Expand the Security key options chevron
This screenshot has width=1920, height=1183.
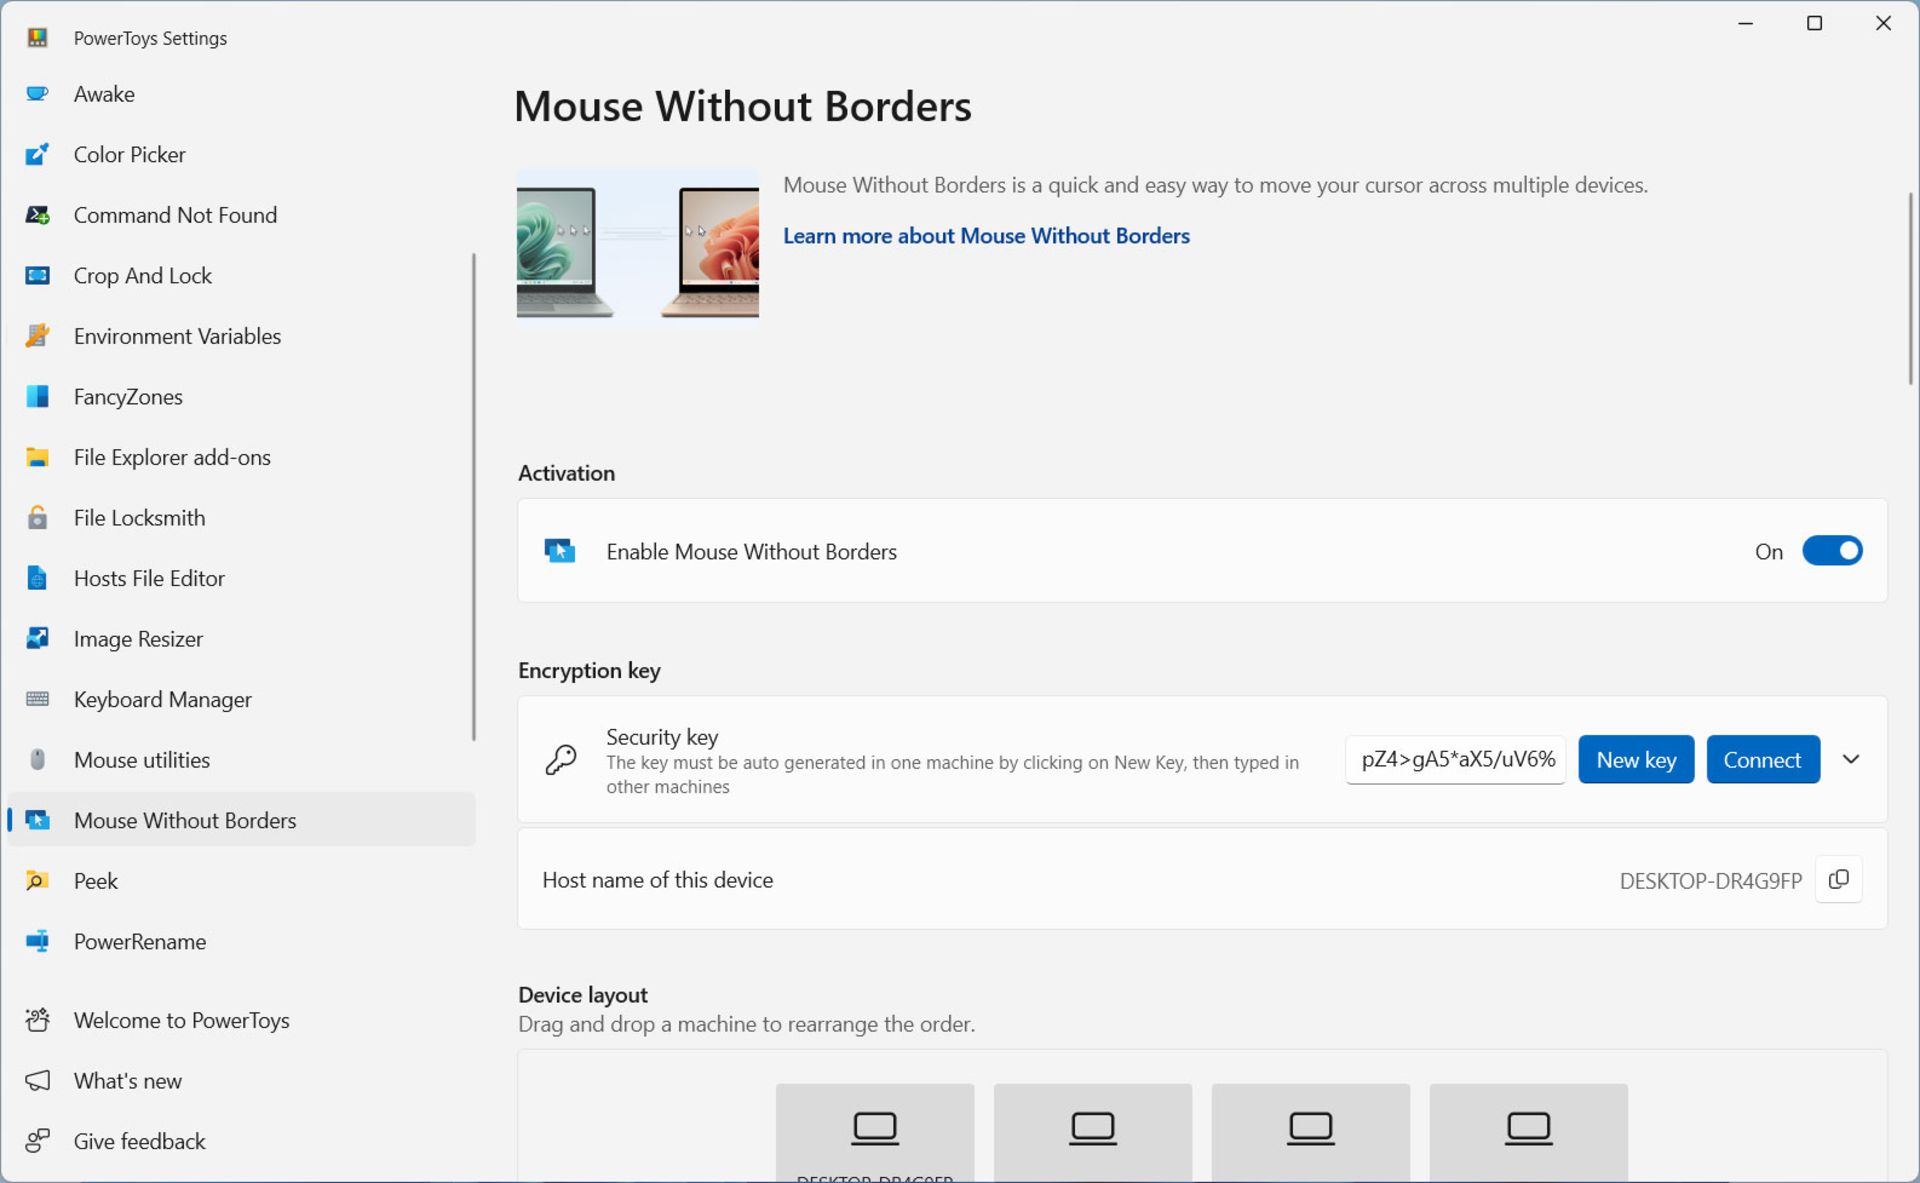click(1851, 760)
